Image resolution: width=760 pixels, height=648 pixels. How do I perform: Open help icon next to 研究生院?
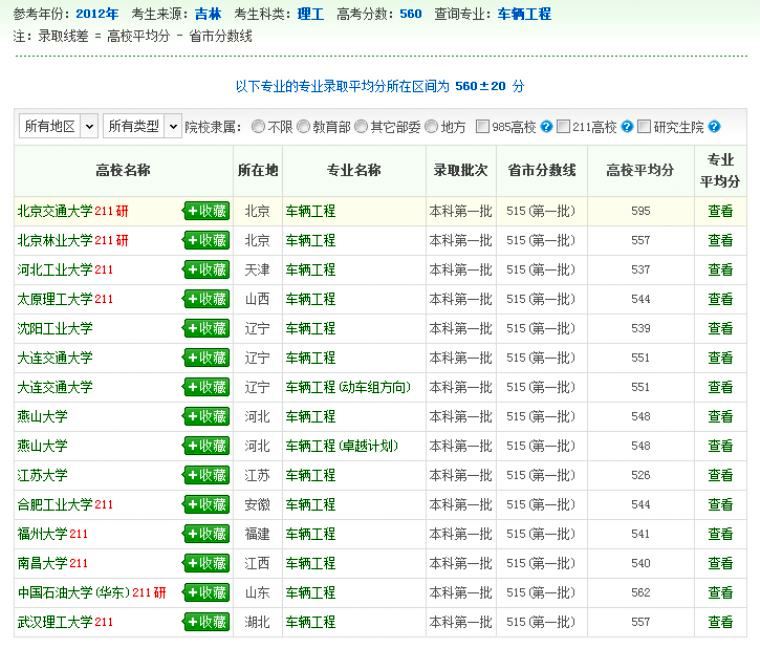coord(714,127)
